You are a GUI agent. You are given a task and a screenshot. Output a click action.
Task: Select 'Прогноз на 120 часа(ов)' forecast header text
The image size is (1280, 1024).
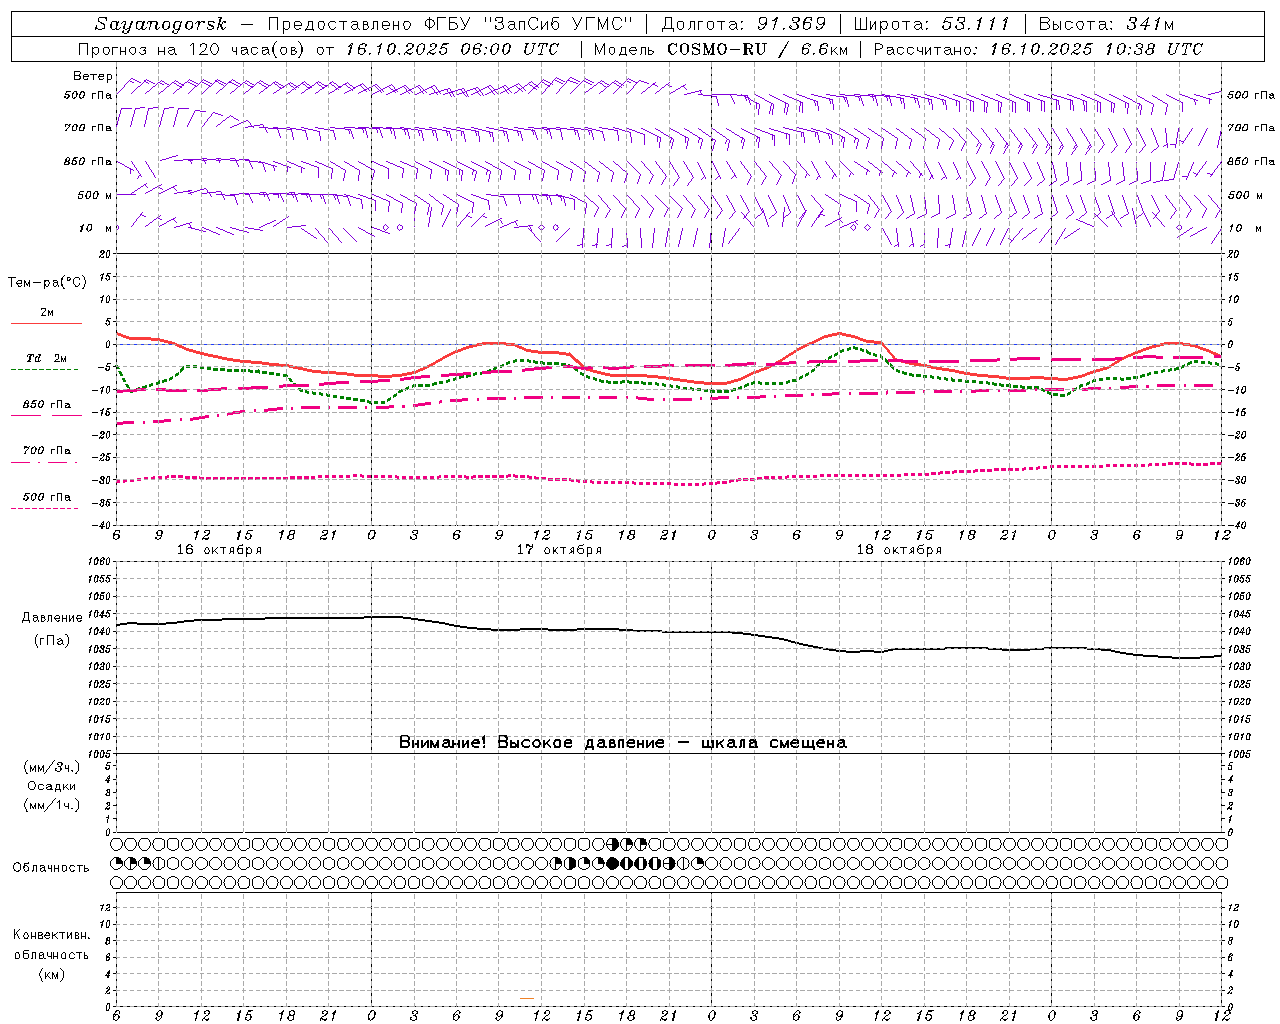point(193,49)
